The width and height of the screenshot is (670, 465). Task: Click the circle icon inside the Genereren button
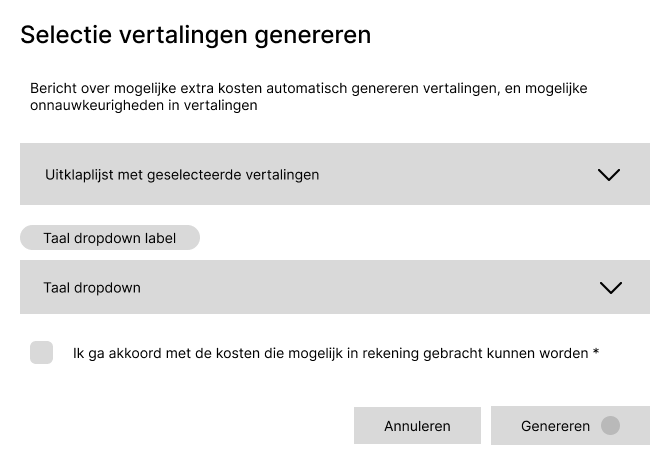click(610, 426)
